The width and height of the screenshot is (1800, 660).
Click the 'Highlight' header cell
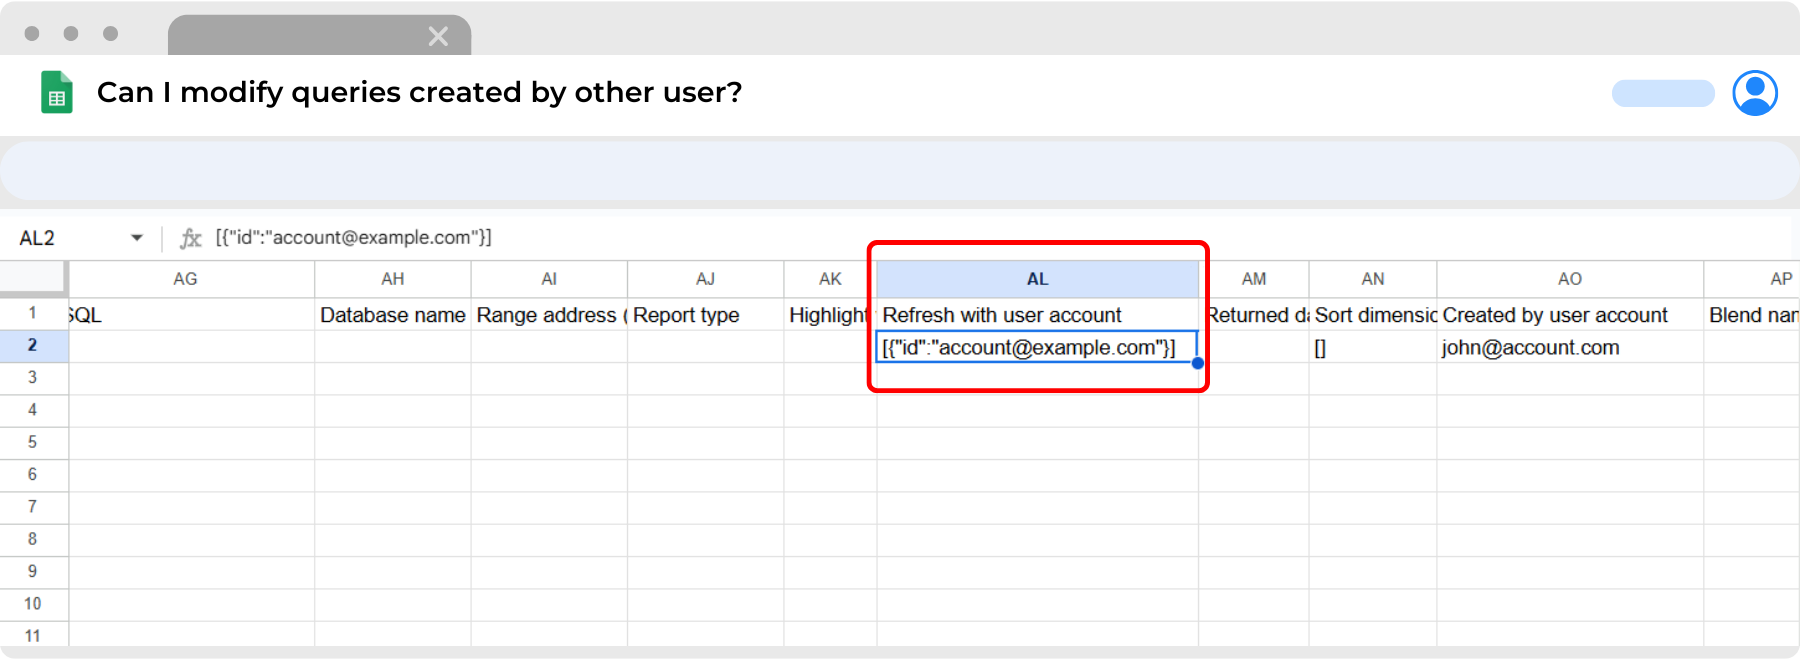(830, 315)
